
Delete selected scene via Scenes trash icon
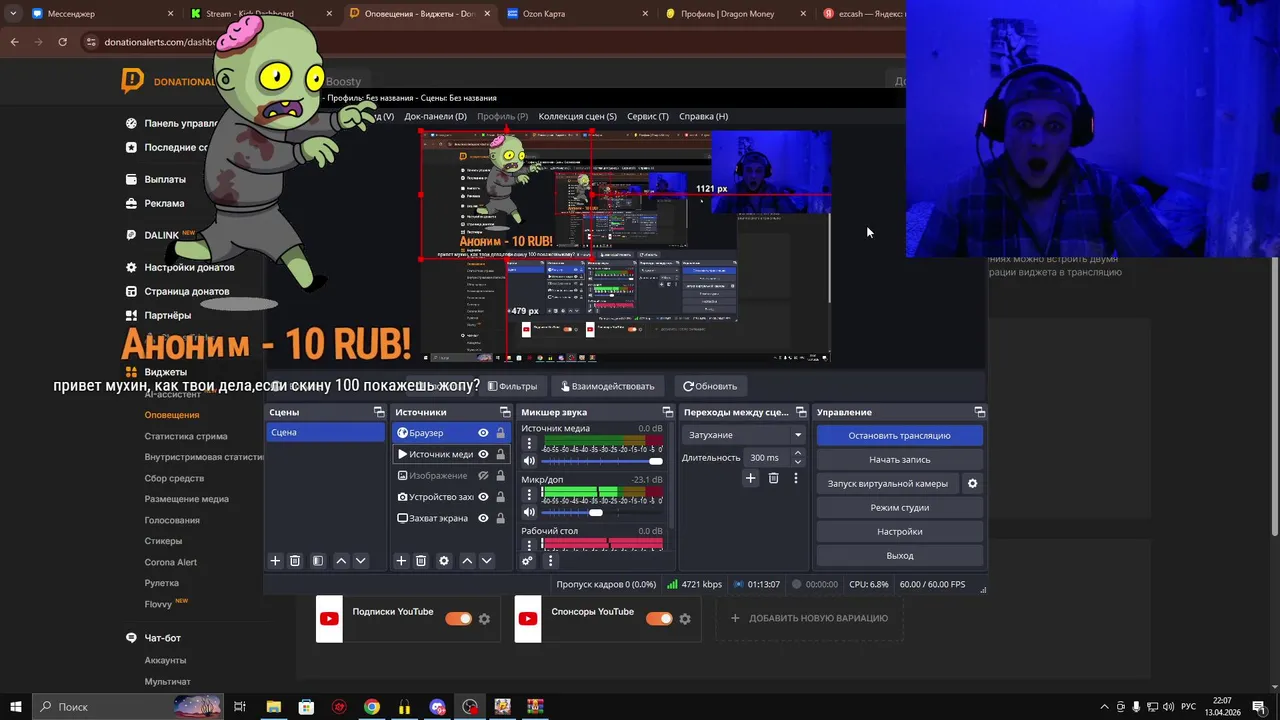tap(295, 561)
